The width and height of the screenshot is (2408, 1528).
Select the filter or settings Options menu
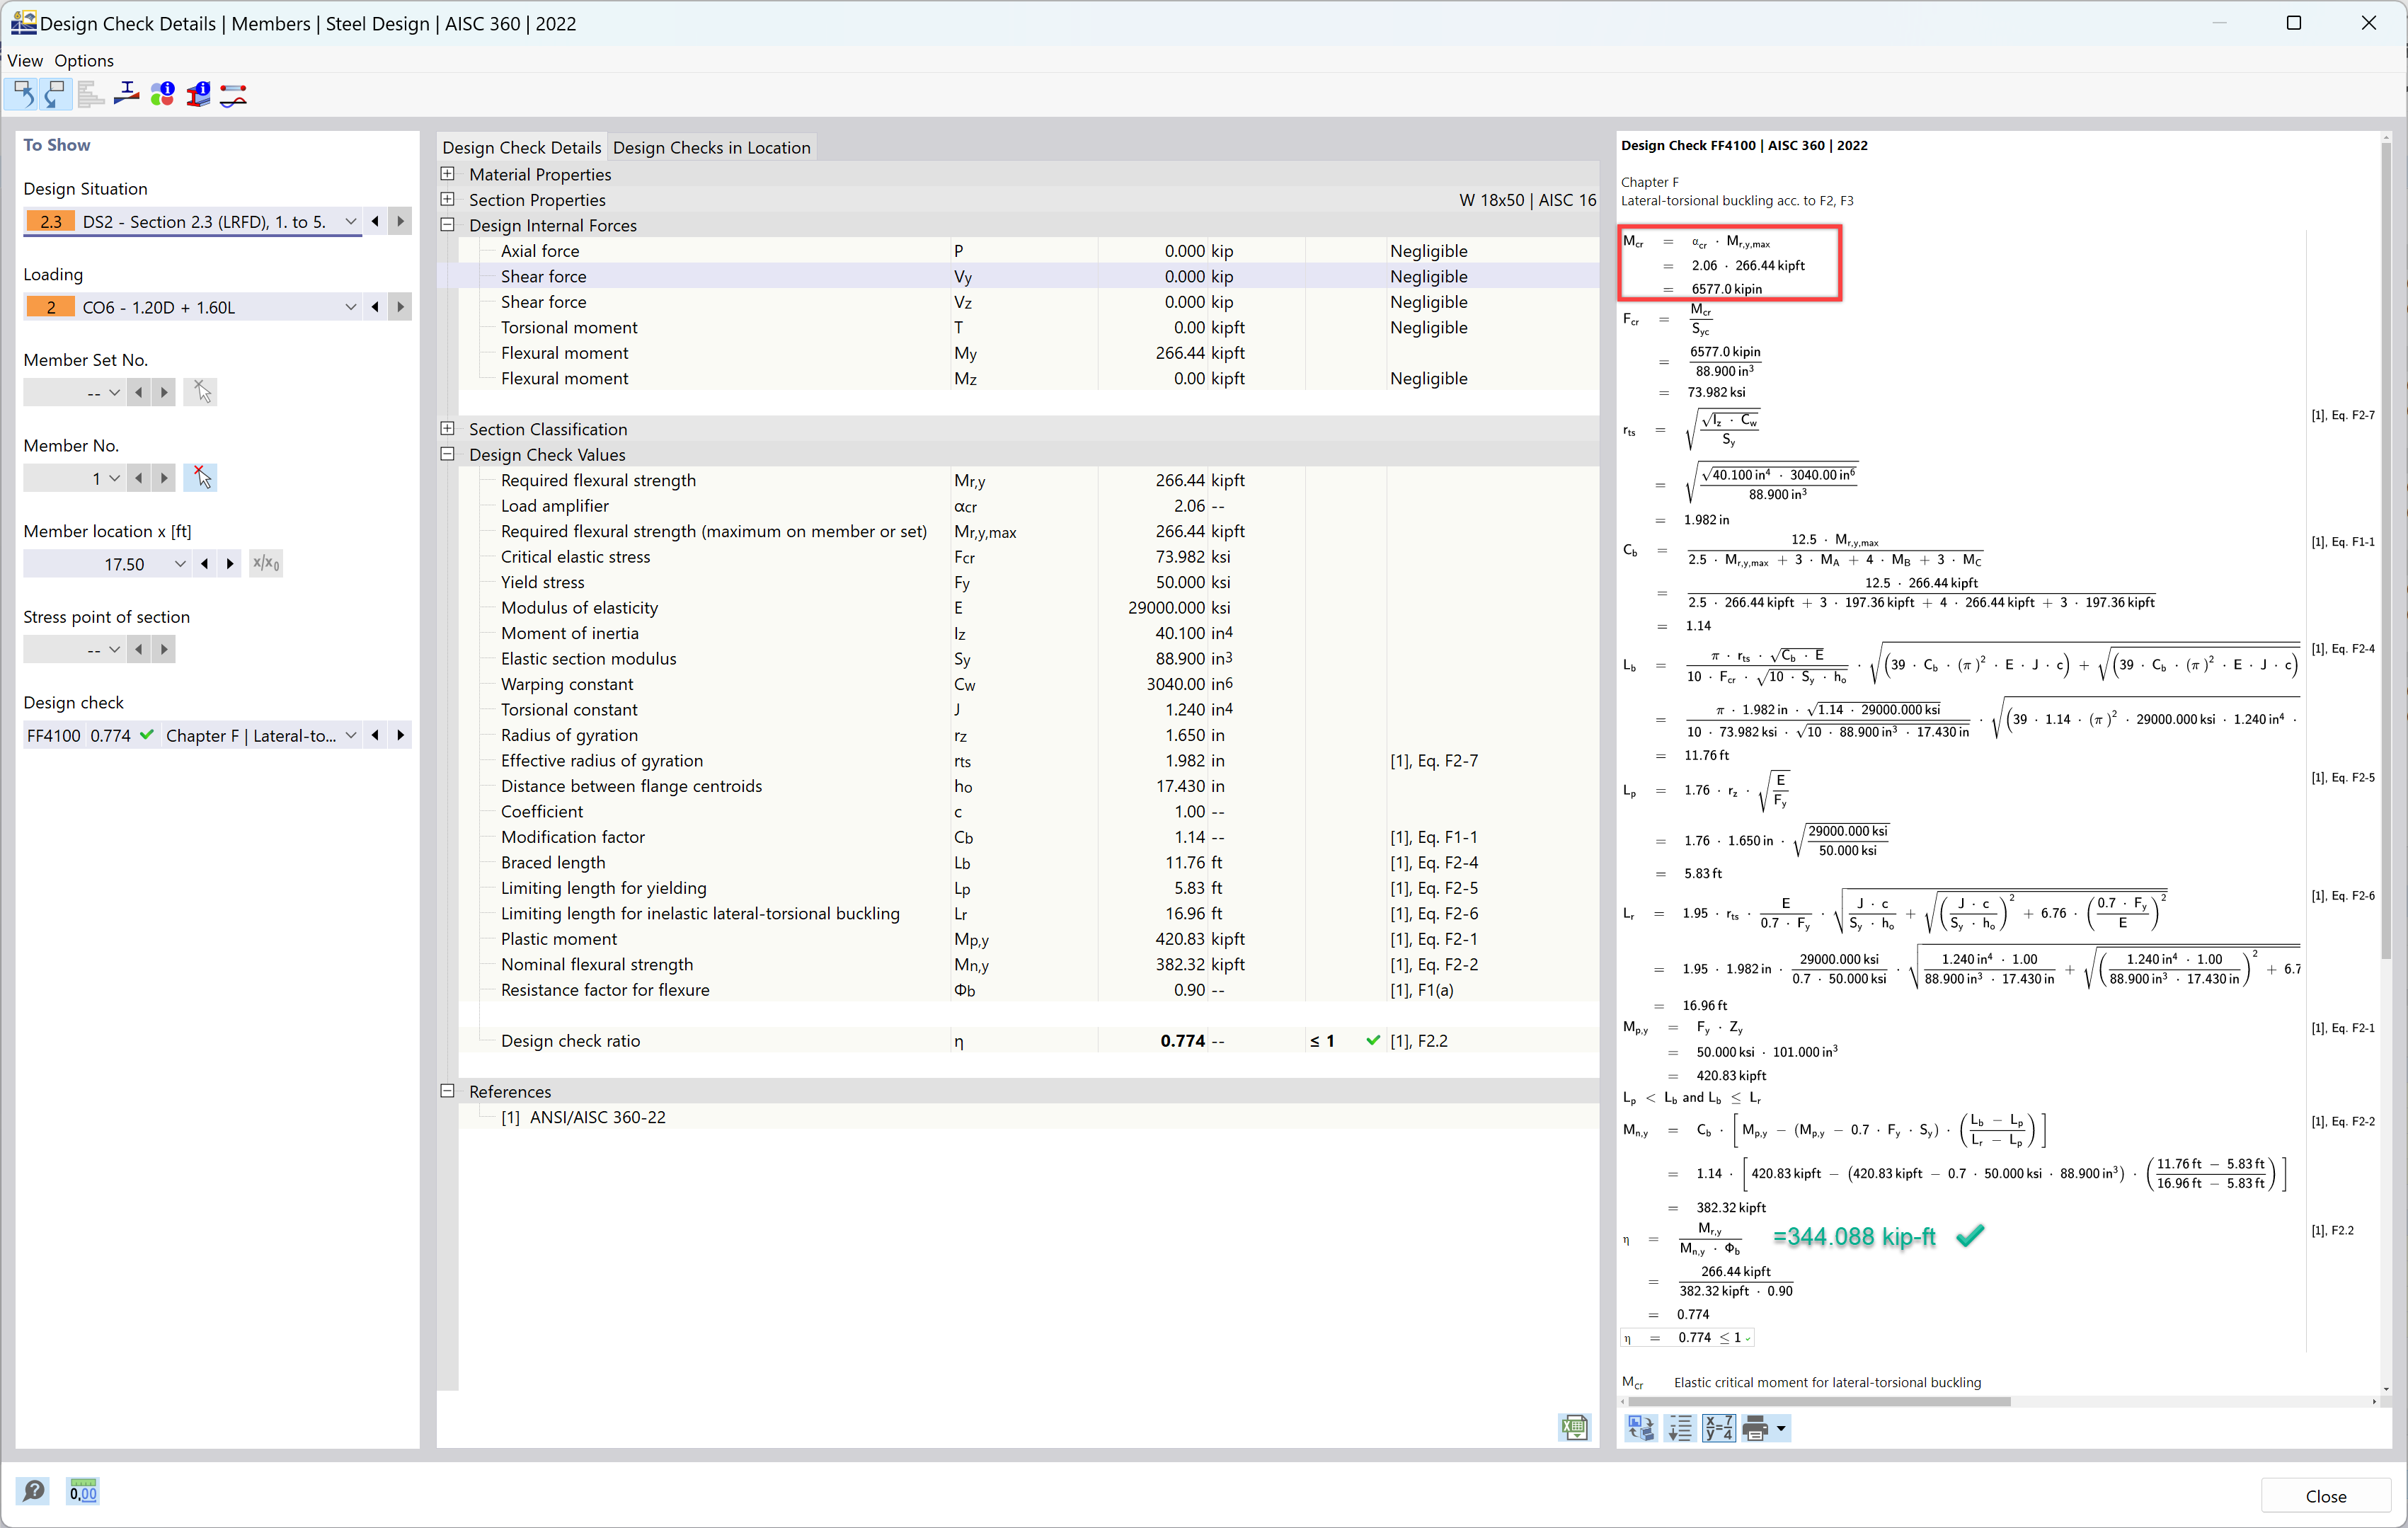83,59
